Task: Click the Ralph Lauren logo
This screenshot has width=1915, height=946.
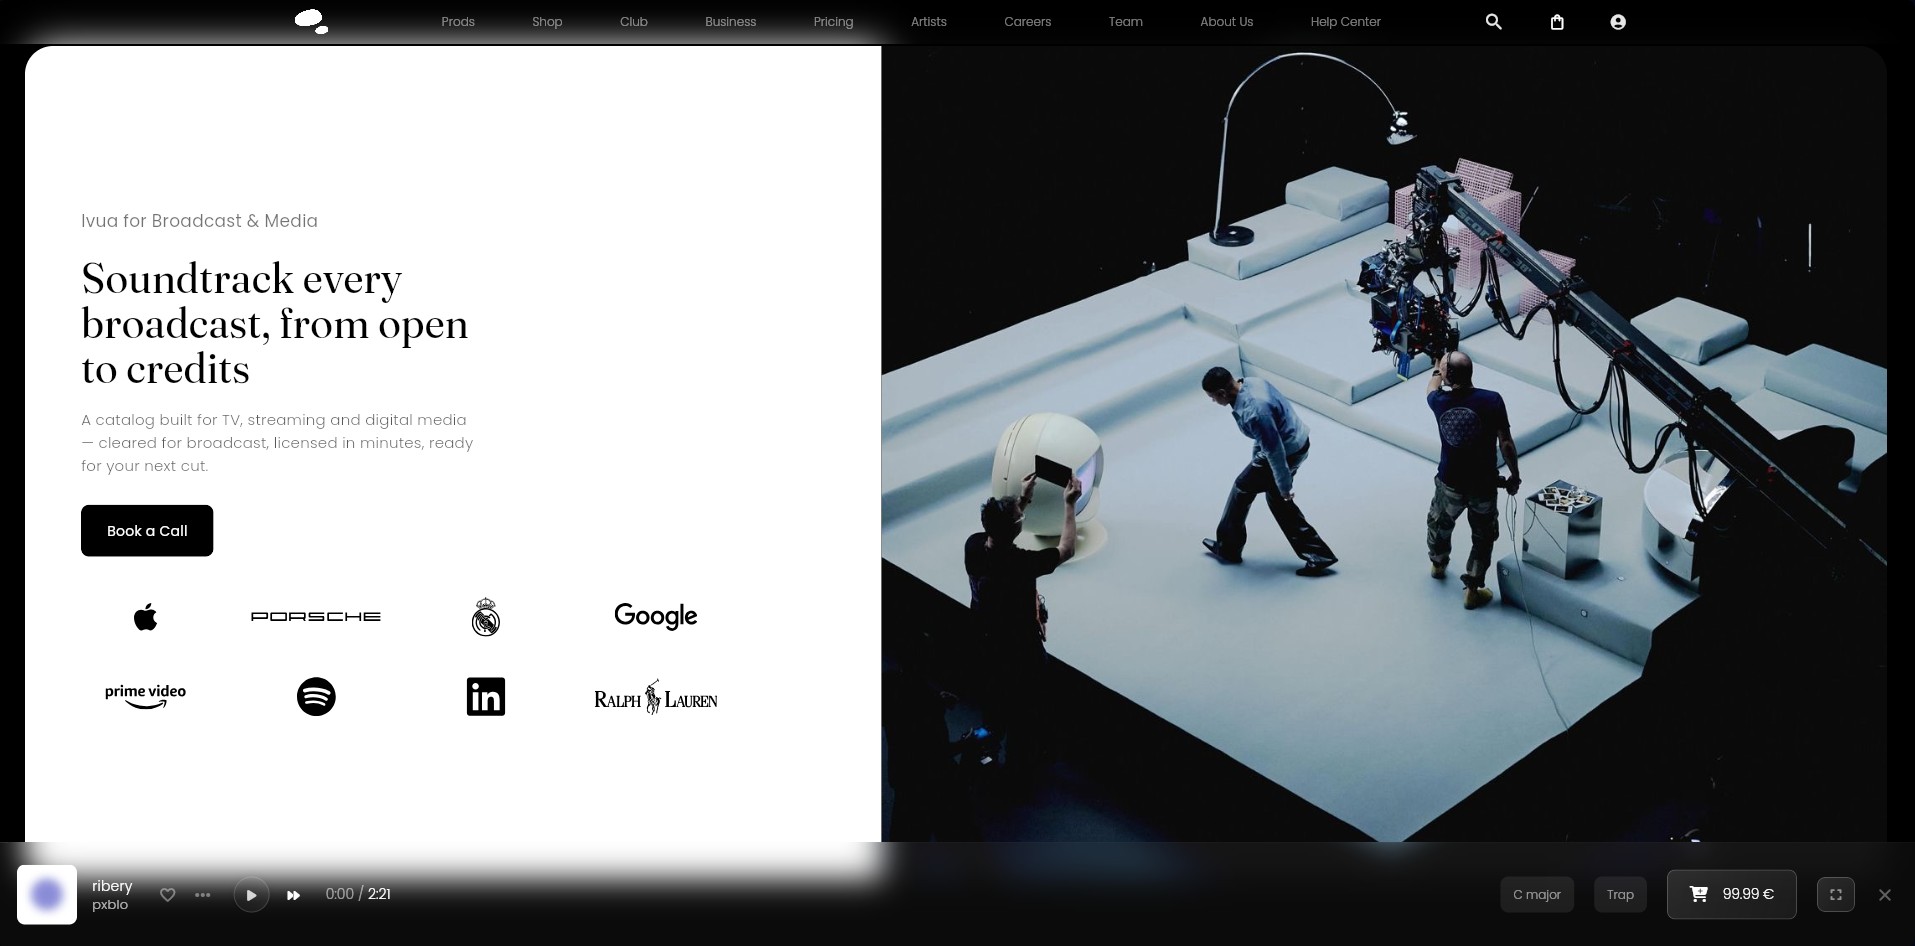Action: pos(656,697)
